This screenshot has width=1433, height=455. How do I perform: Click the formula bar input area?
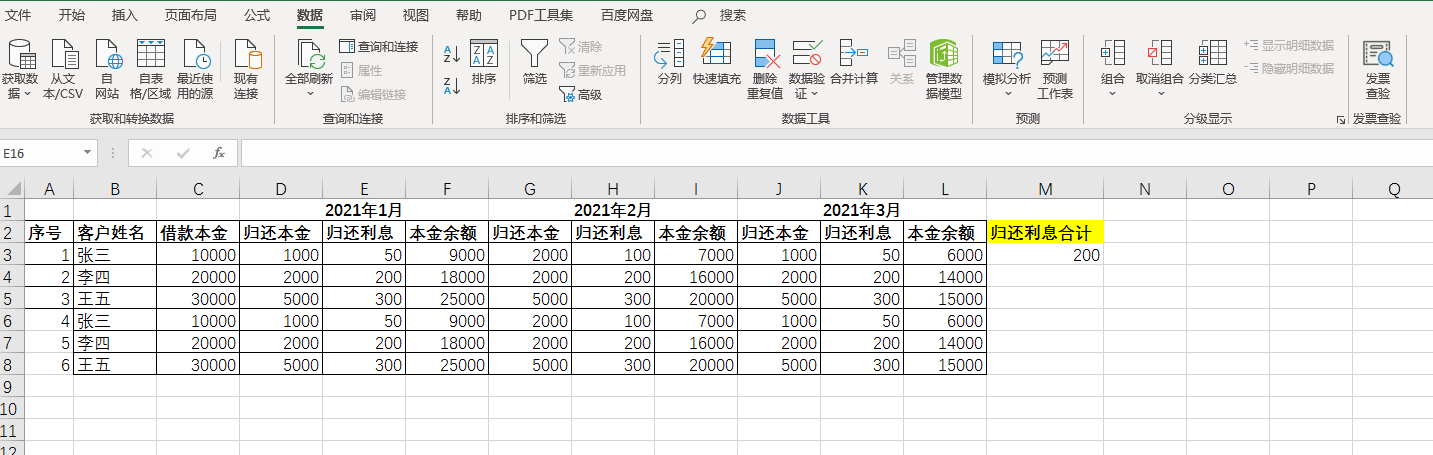tap(836, 154)
